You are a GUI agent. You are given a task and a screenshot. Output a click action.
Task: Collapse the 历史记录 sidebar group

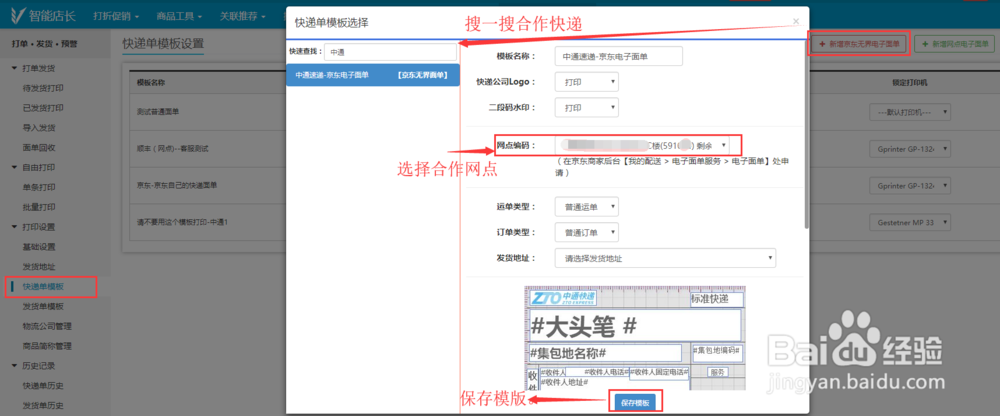point(33,366)
